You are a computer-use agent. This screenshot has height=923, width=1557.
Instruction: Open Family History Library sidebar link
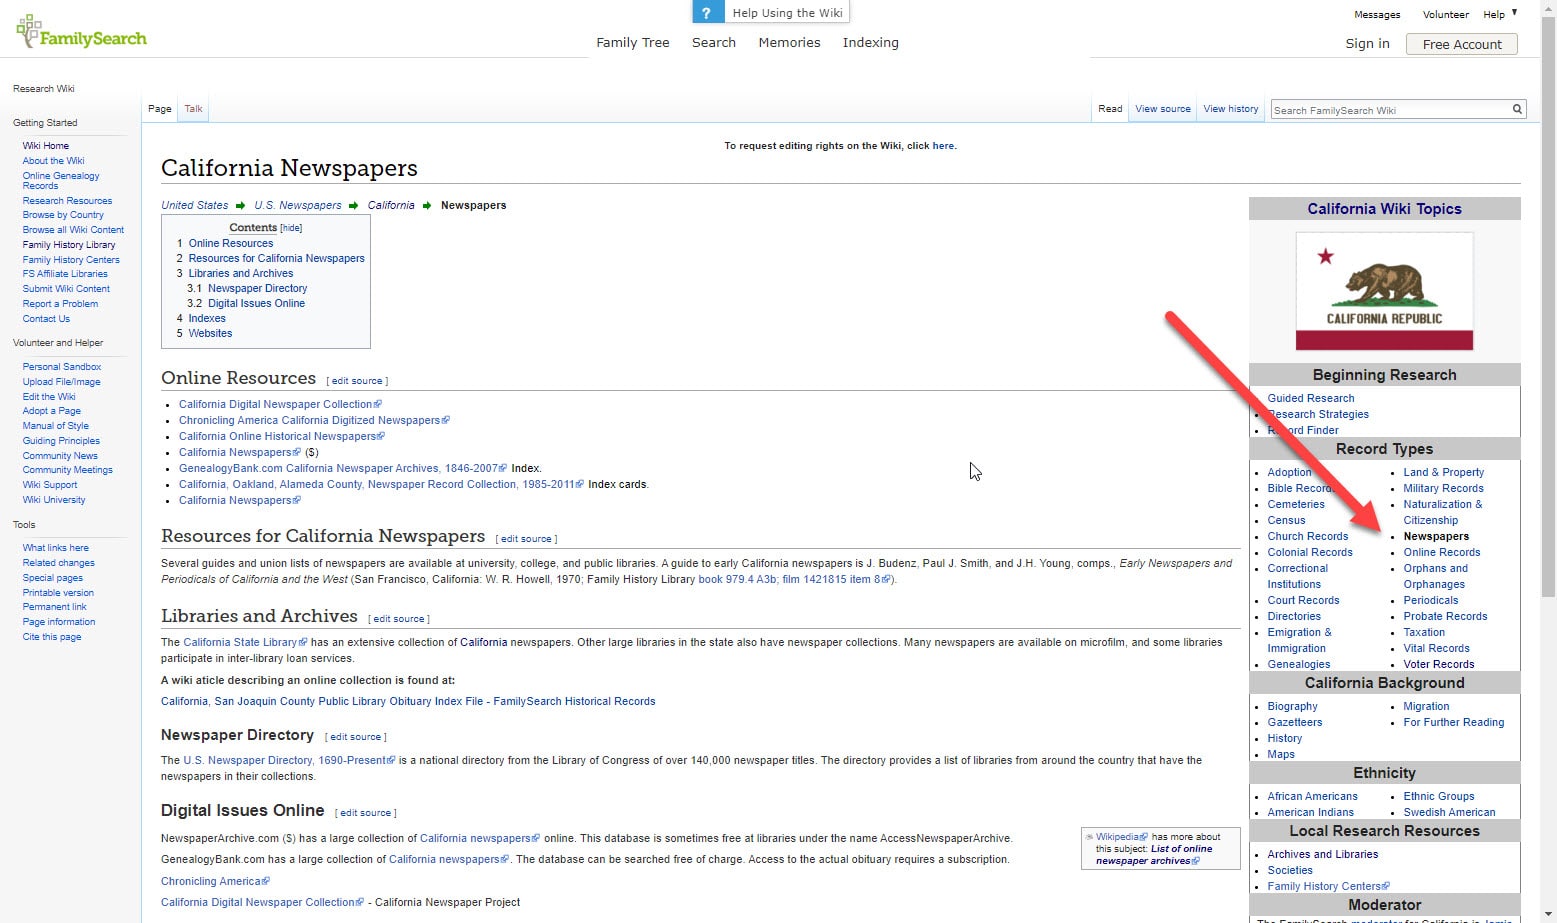click(69, 245)
